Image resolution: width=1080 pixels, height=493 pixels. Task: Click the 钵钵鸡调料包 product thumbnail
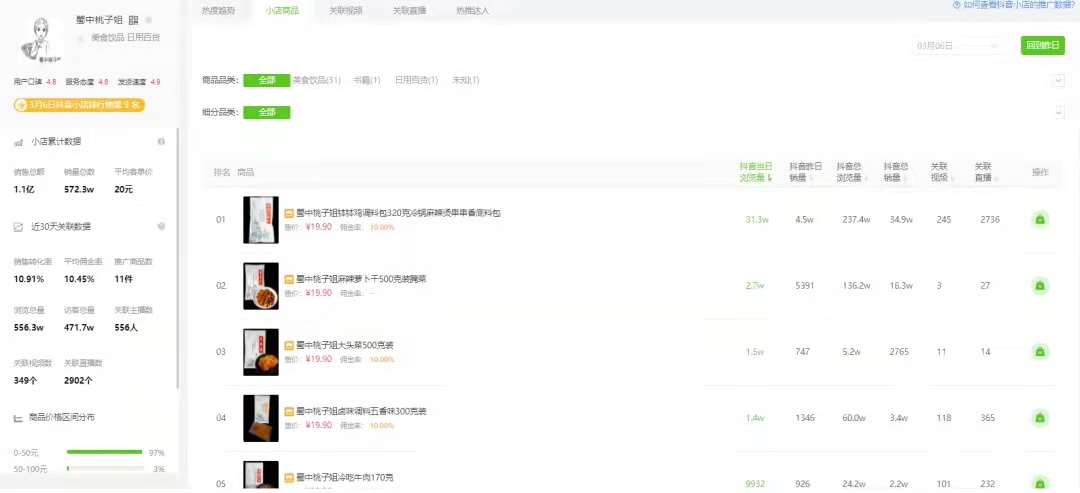260,220
